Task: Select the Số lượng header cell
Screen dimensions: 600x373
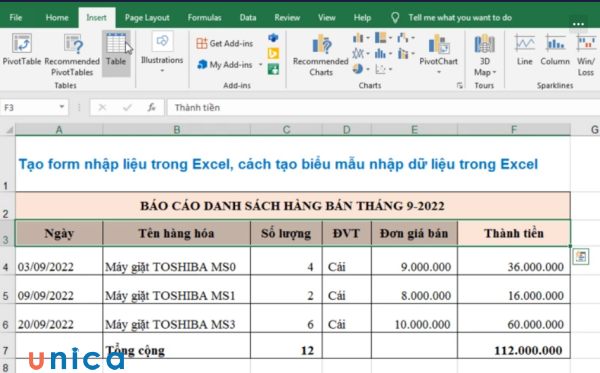Action: click(x=286, y=233)
